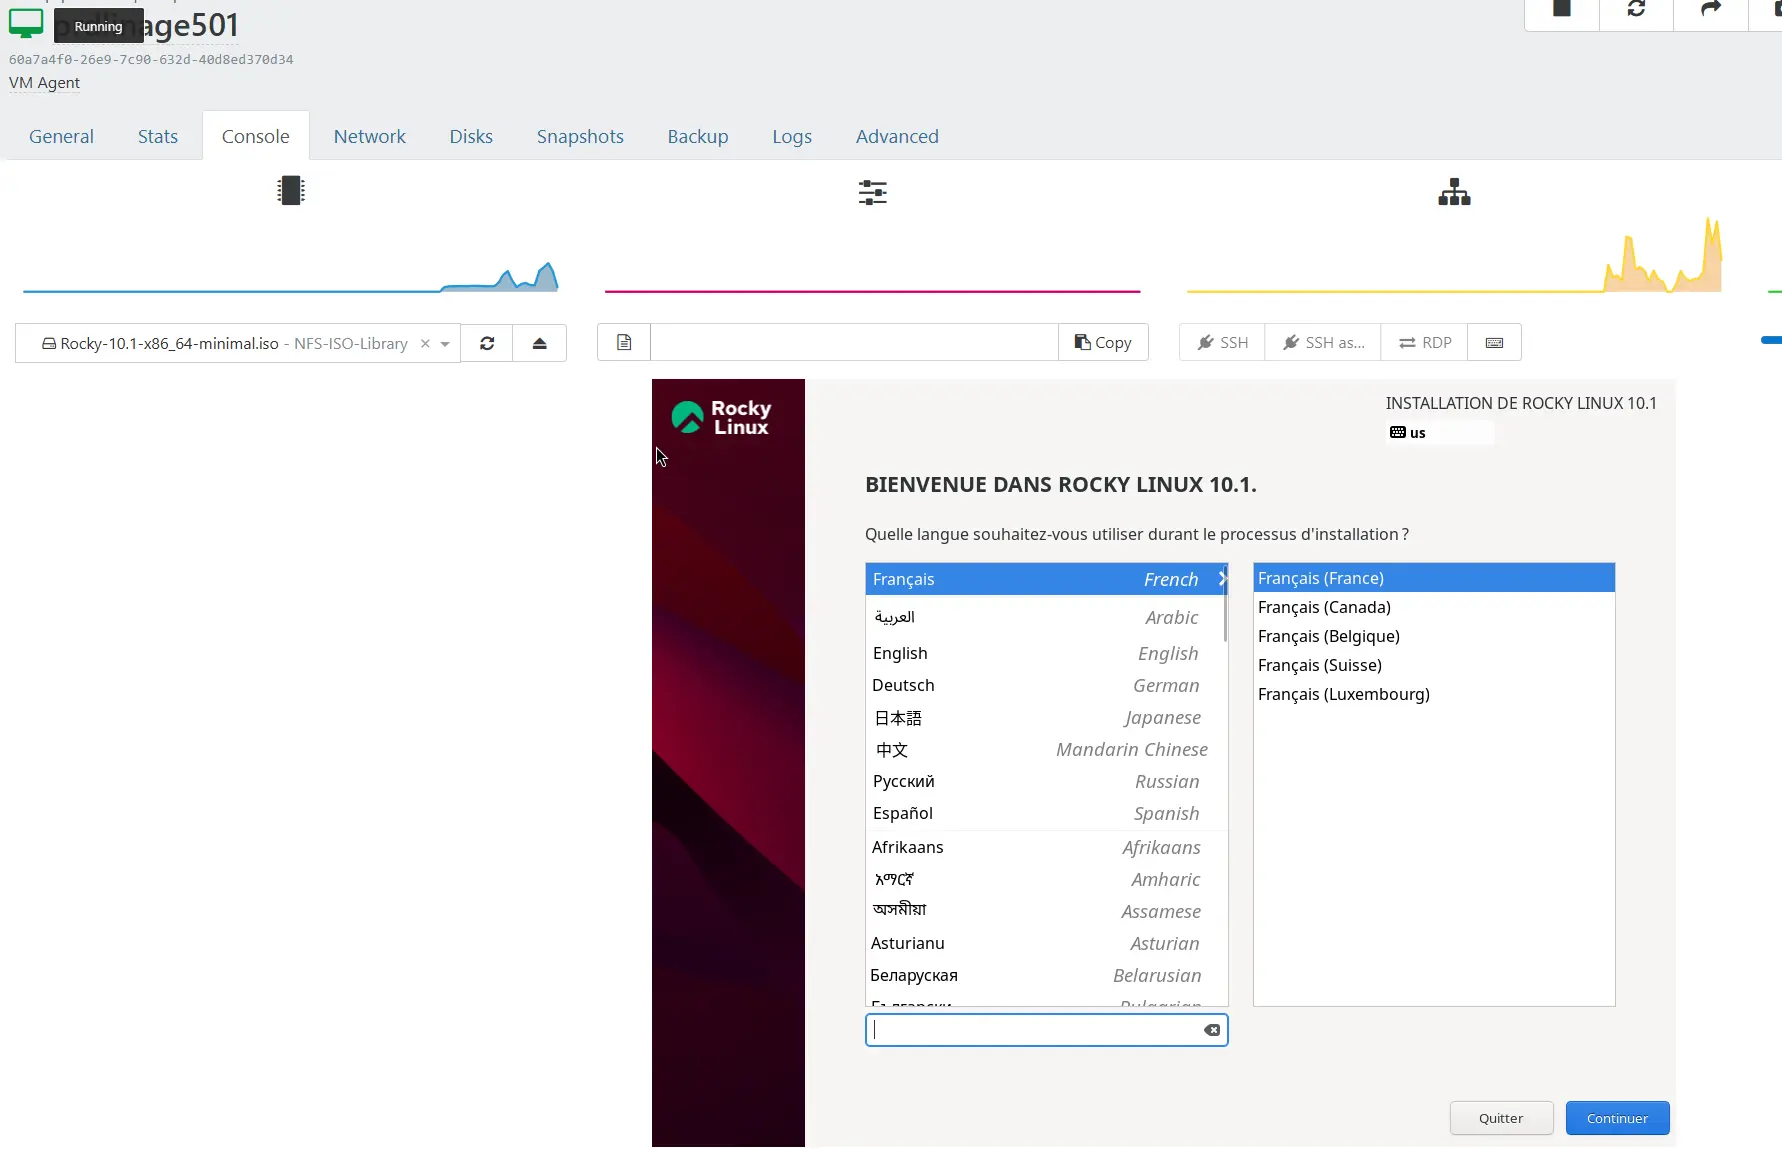The height and width of the screenshot is (1149, 1782).
Task: Pick Español (Spanish) from the list
Action: click(1045, 813)
